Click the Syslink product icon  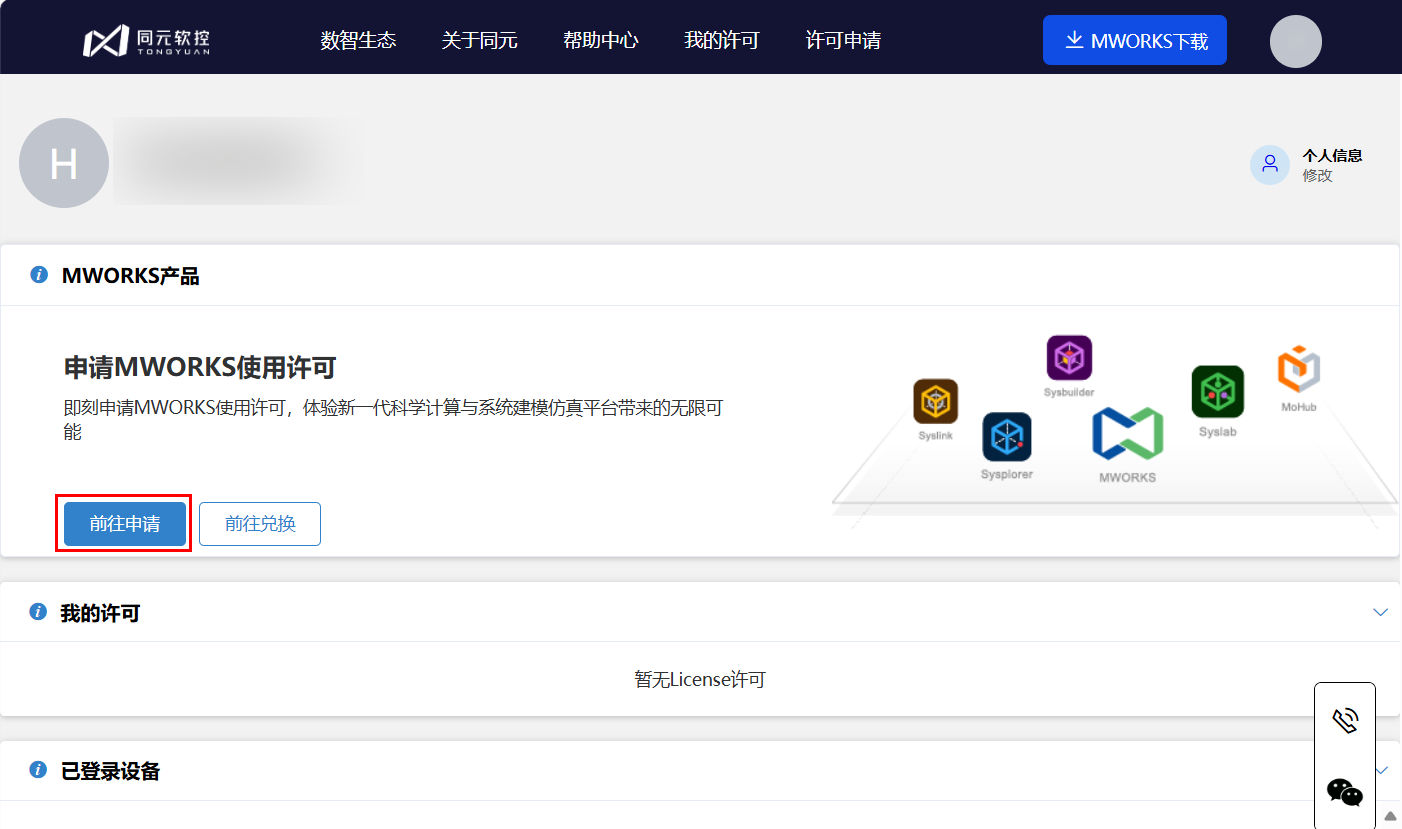pyautogui.click(x=935, y=402)
